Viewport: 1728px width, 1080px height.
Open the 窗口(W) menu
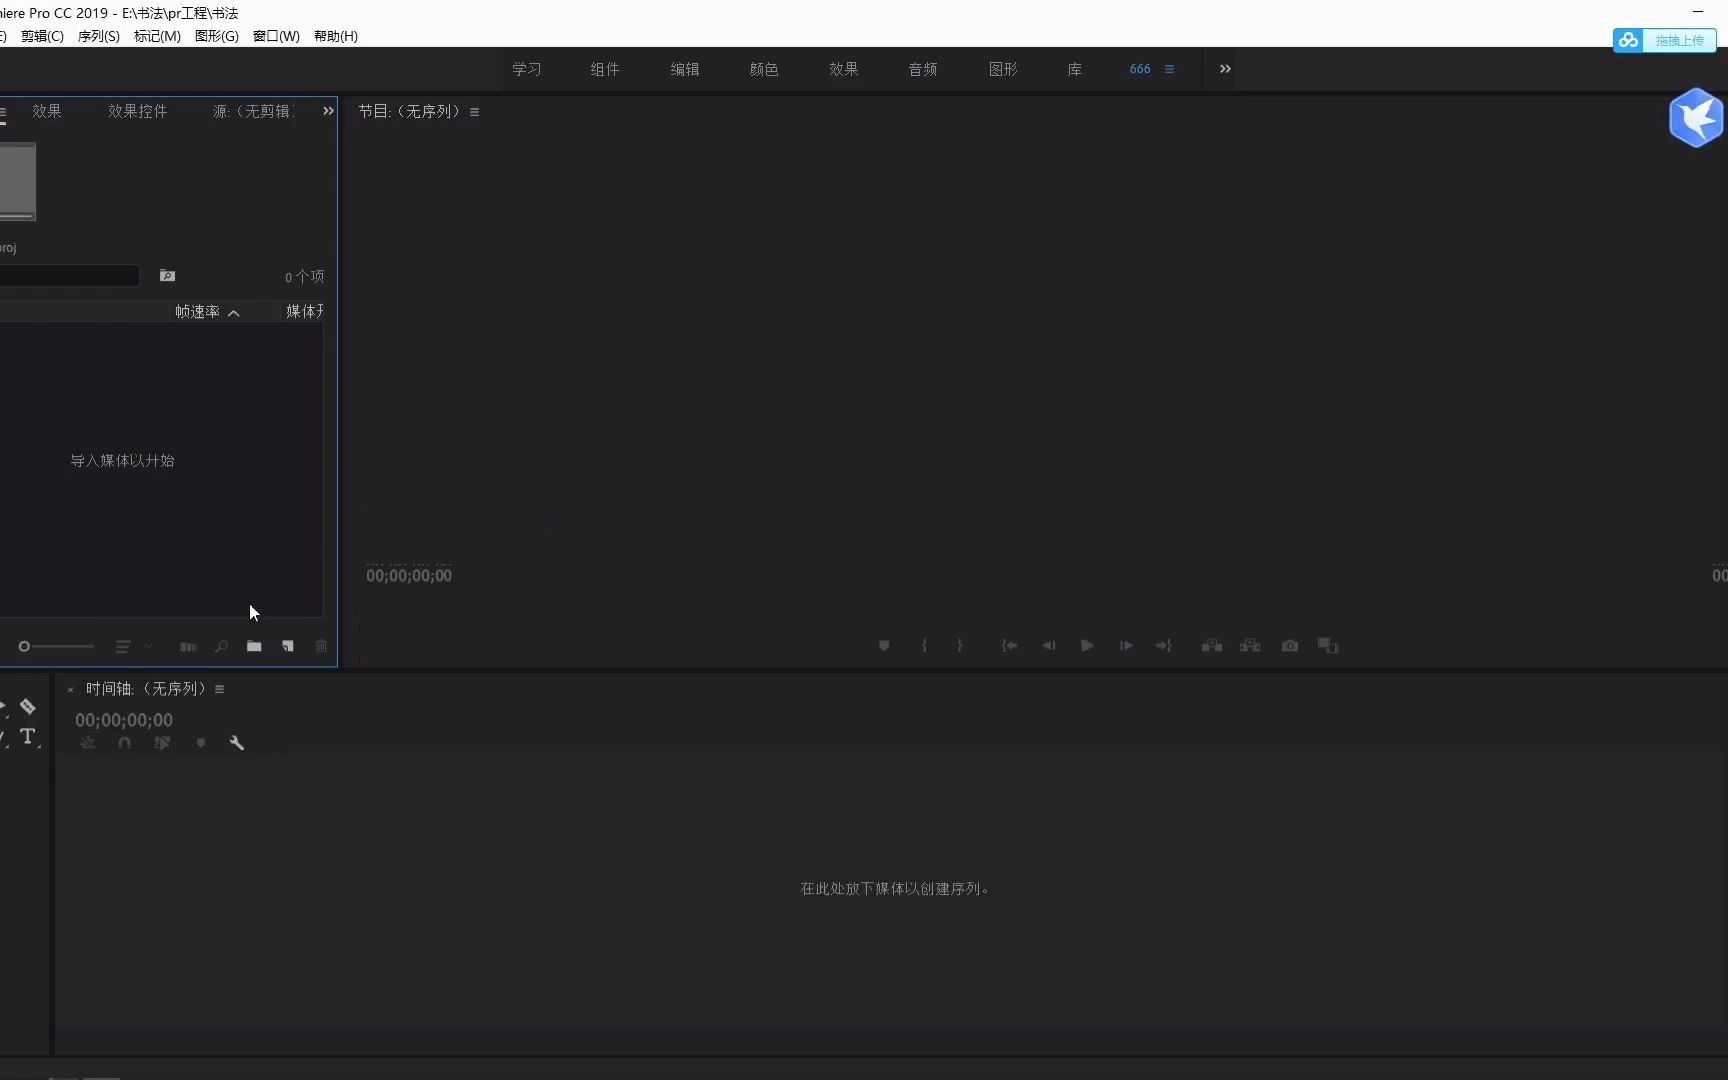tap(276, 36)
